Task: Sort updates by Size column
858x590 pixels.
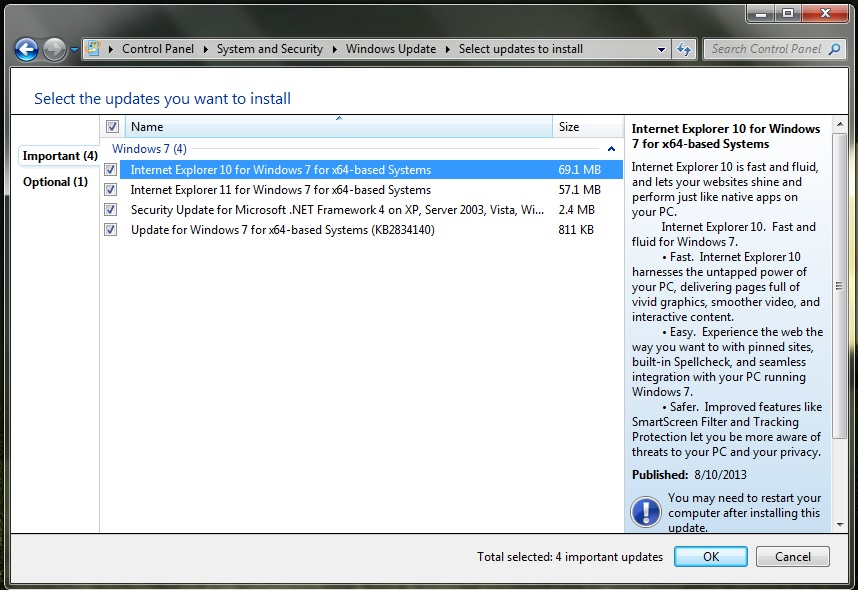Action: [x=588, y=126]
